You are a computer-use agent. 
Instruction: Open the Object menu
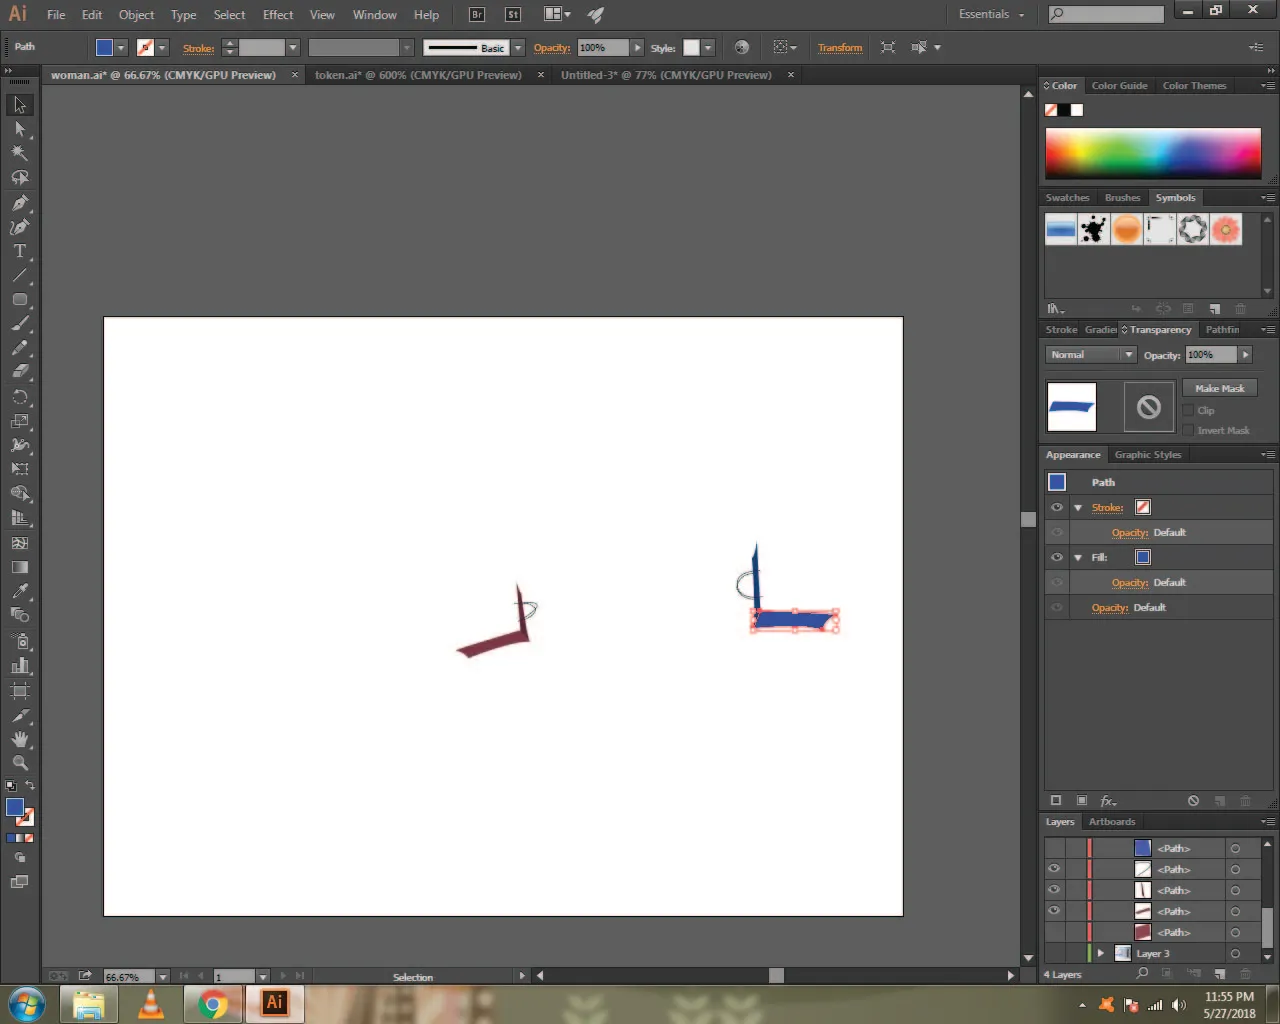[136, 15]
